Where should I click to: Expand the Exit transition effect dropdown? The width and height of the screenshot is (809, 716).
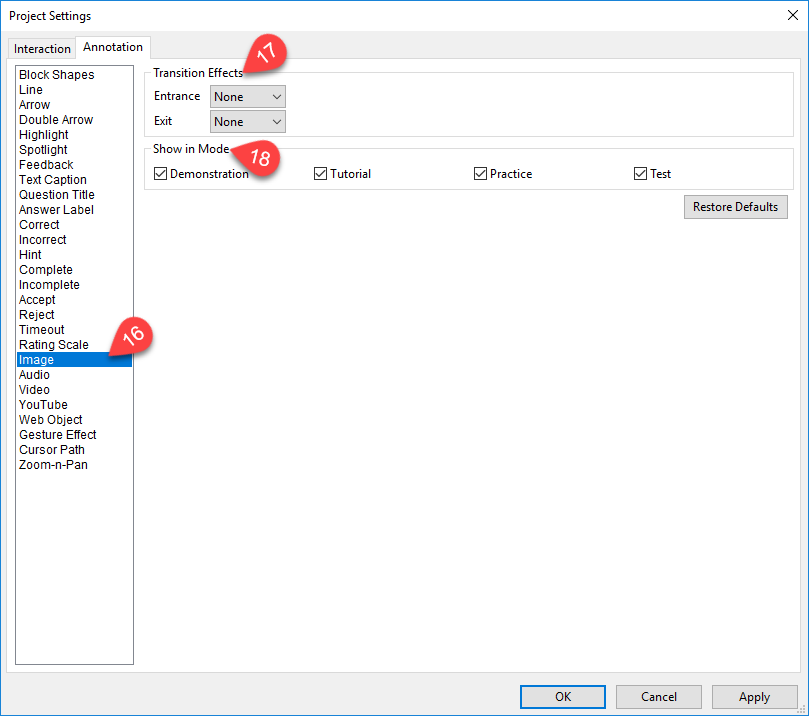pyautogui.click(x=248, y=122)
